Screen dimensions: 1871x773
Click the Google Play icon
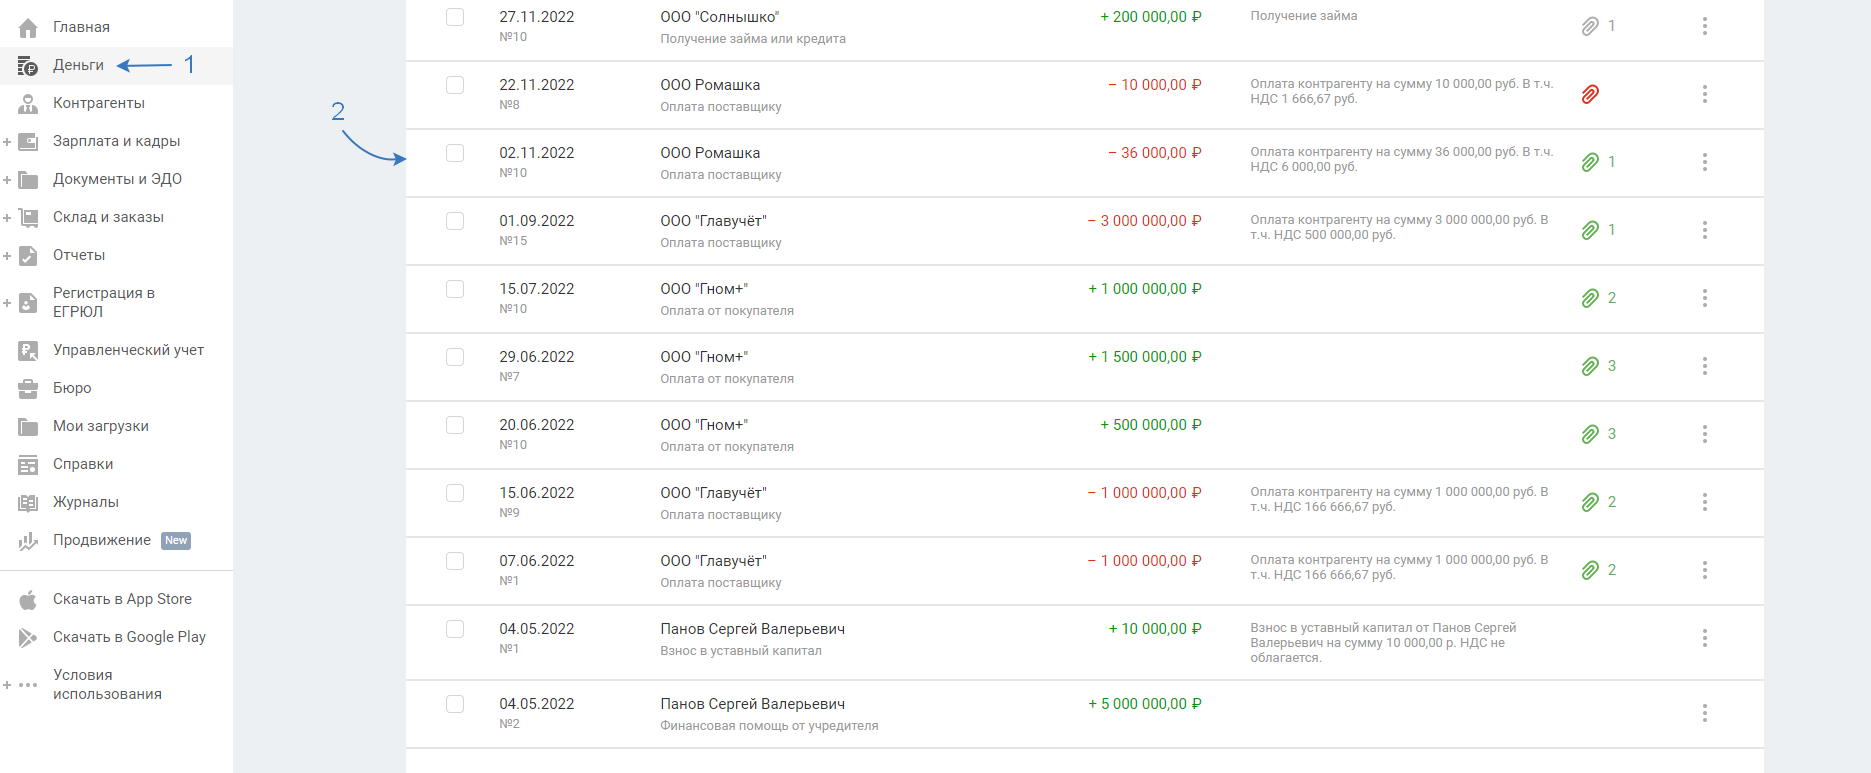tap(28, 637)
